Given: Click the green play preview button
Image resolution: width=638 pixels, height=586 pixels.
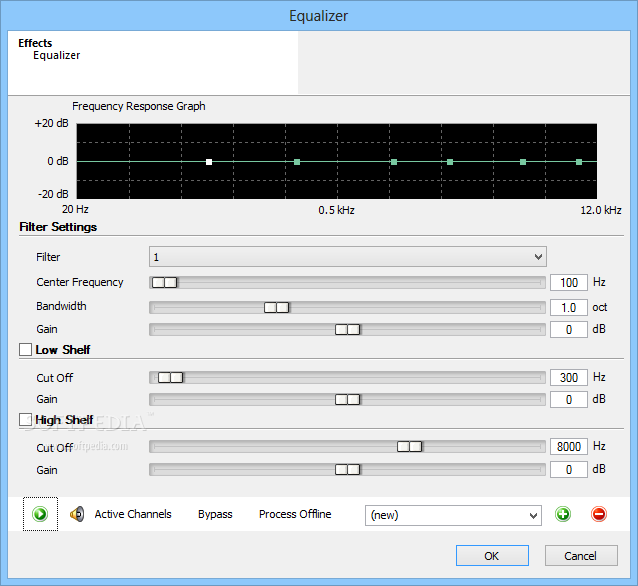Looking at the screenshot, I should [x=40, y=514].
